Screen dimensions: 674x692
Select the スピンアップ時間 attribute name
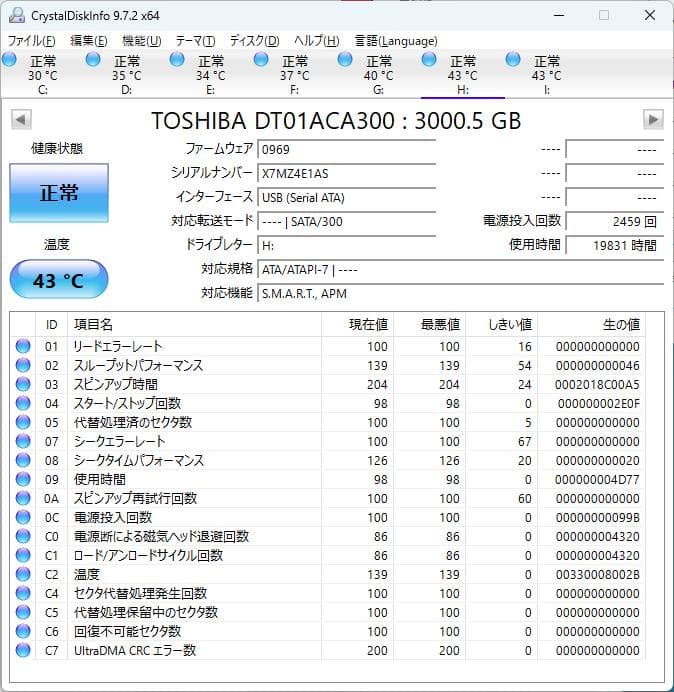pyautogui.click(x=116, y=384)
